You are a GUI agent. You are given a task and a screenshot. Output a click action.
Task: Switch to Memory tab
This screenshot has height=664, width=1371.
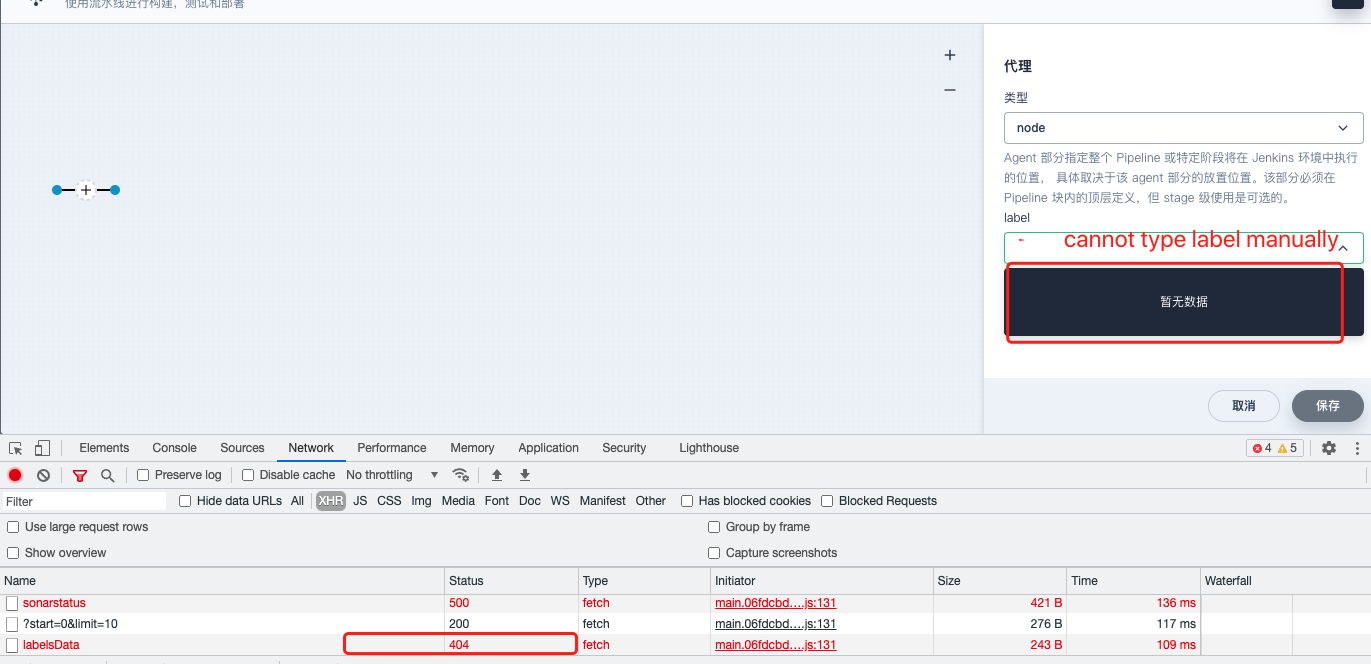tap(472, 448)
